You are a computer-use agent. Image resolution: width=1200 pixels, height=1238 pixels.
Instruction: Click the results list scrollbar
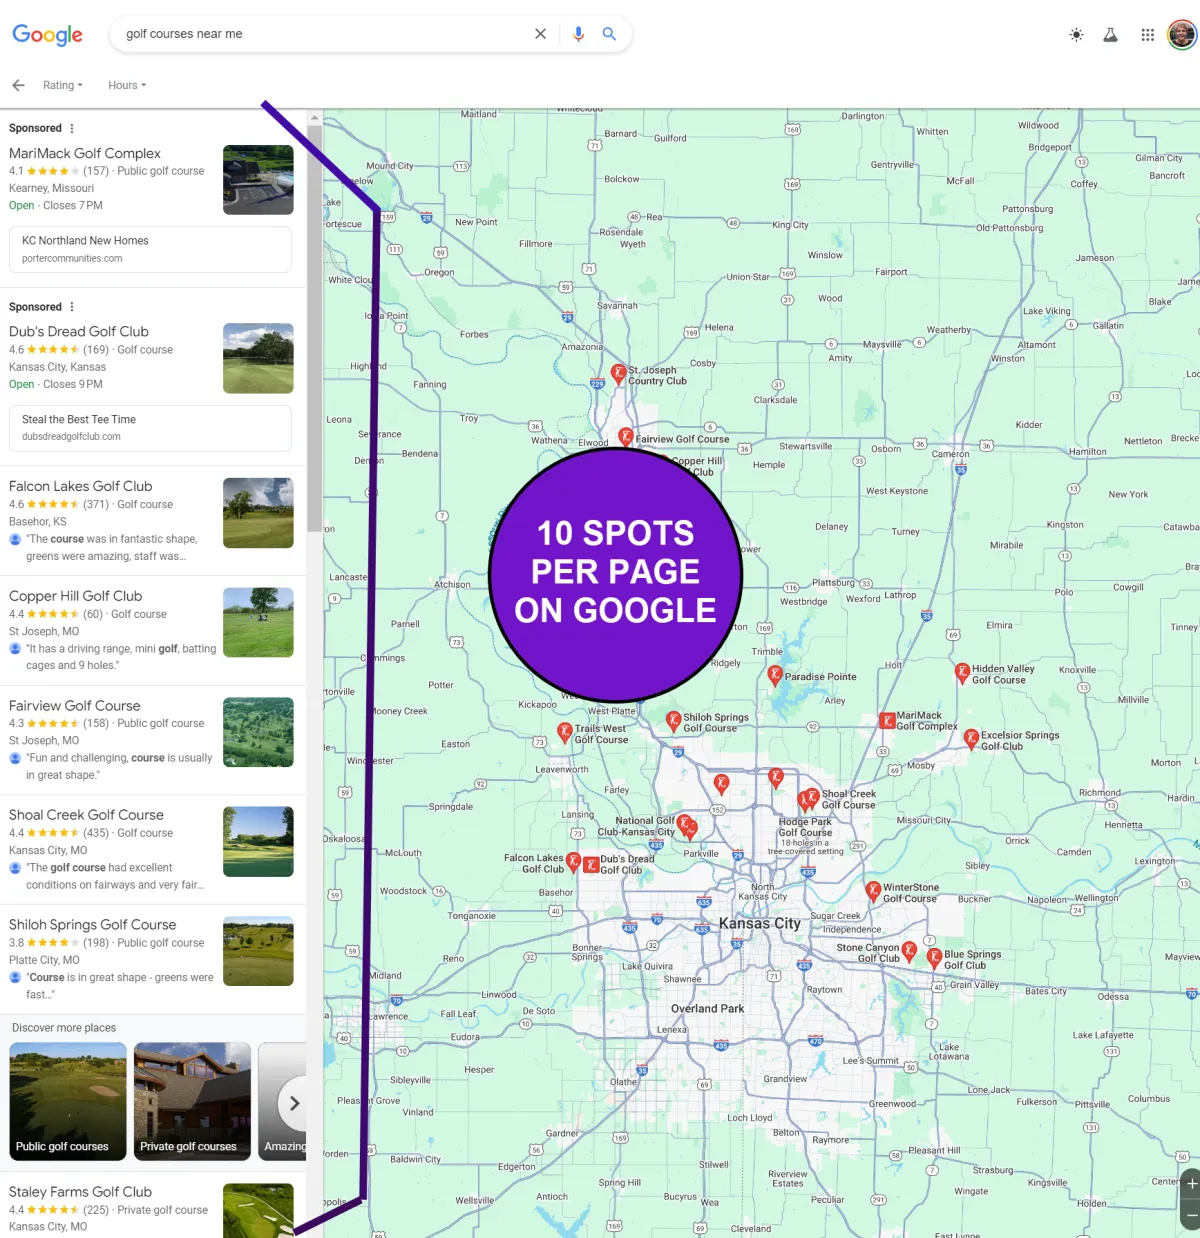click(315, 328)
